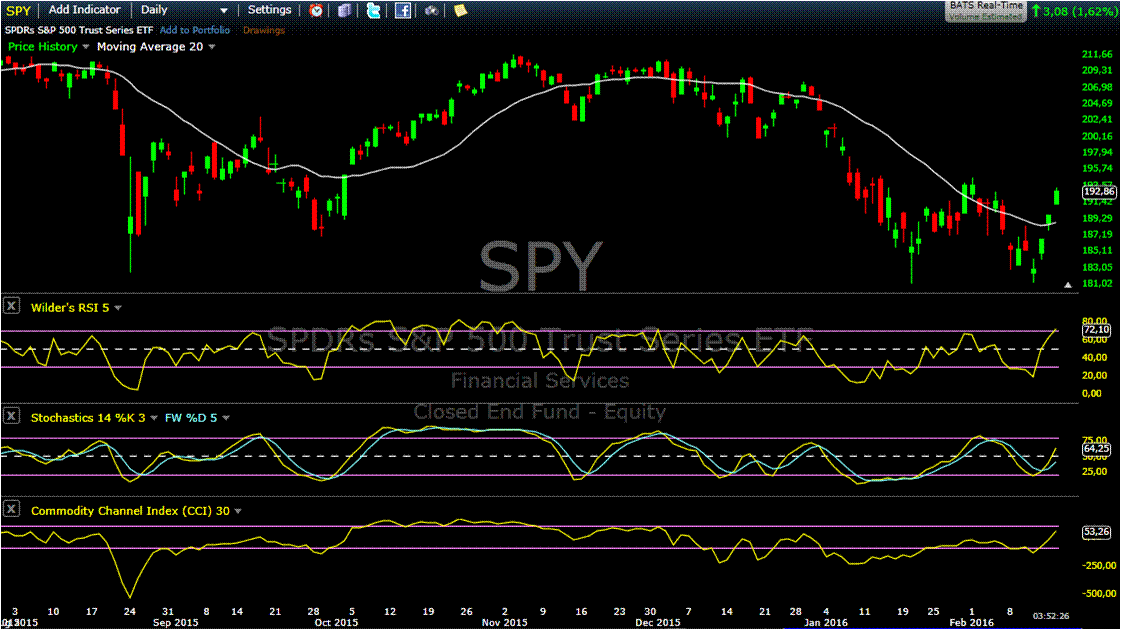Click the Add Indicator button
This screenshot has height=630, width=1121.
click(x=84, y=10)
